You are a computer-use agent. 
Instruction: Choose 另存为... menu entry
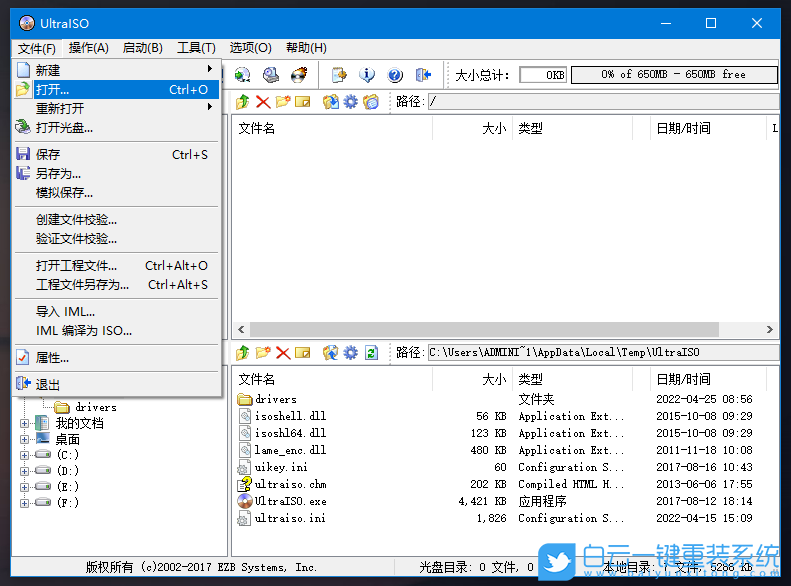[117, 173]
